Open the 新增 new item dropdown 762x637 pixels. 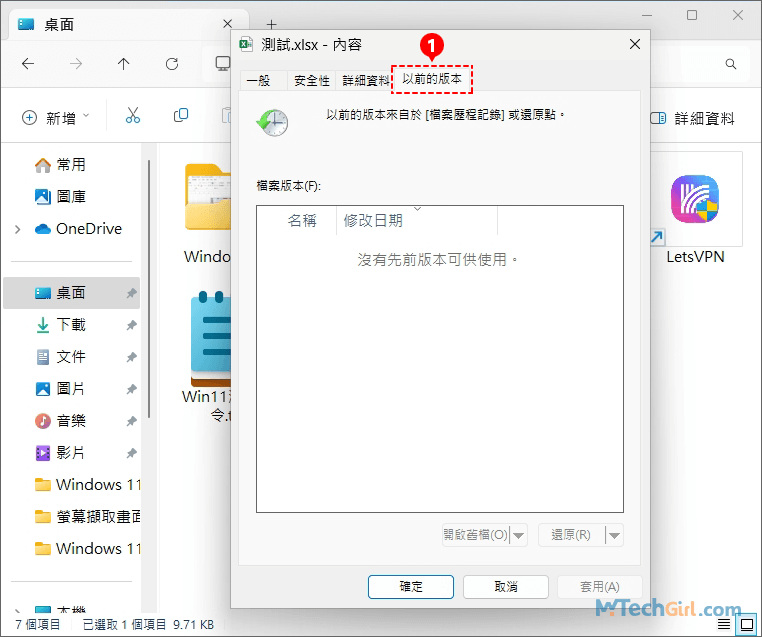pos(56,118)
